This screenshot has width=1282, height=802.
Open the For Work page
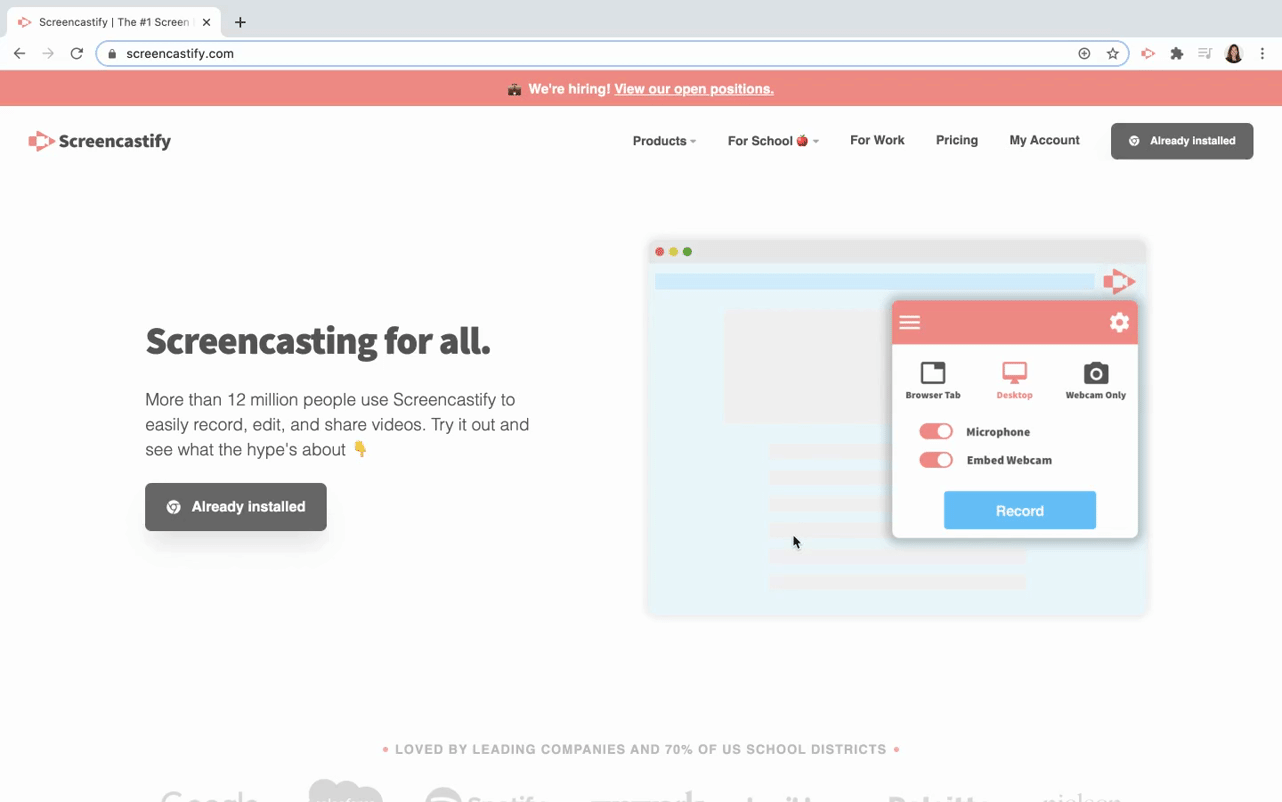click(x=877, y=140)
